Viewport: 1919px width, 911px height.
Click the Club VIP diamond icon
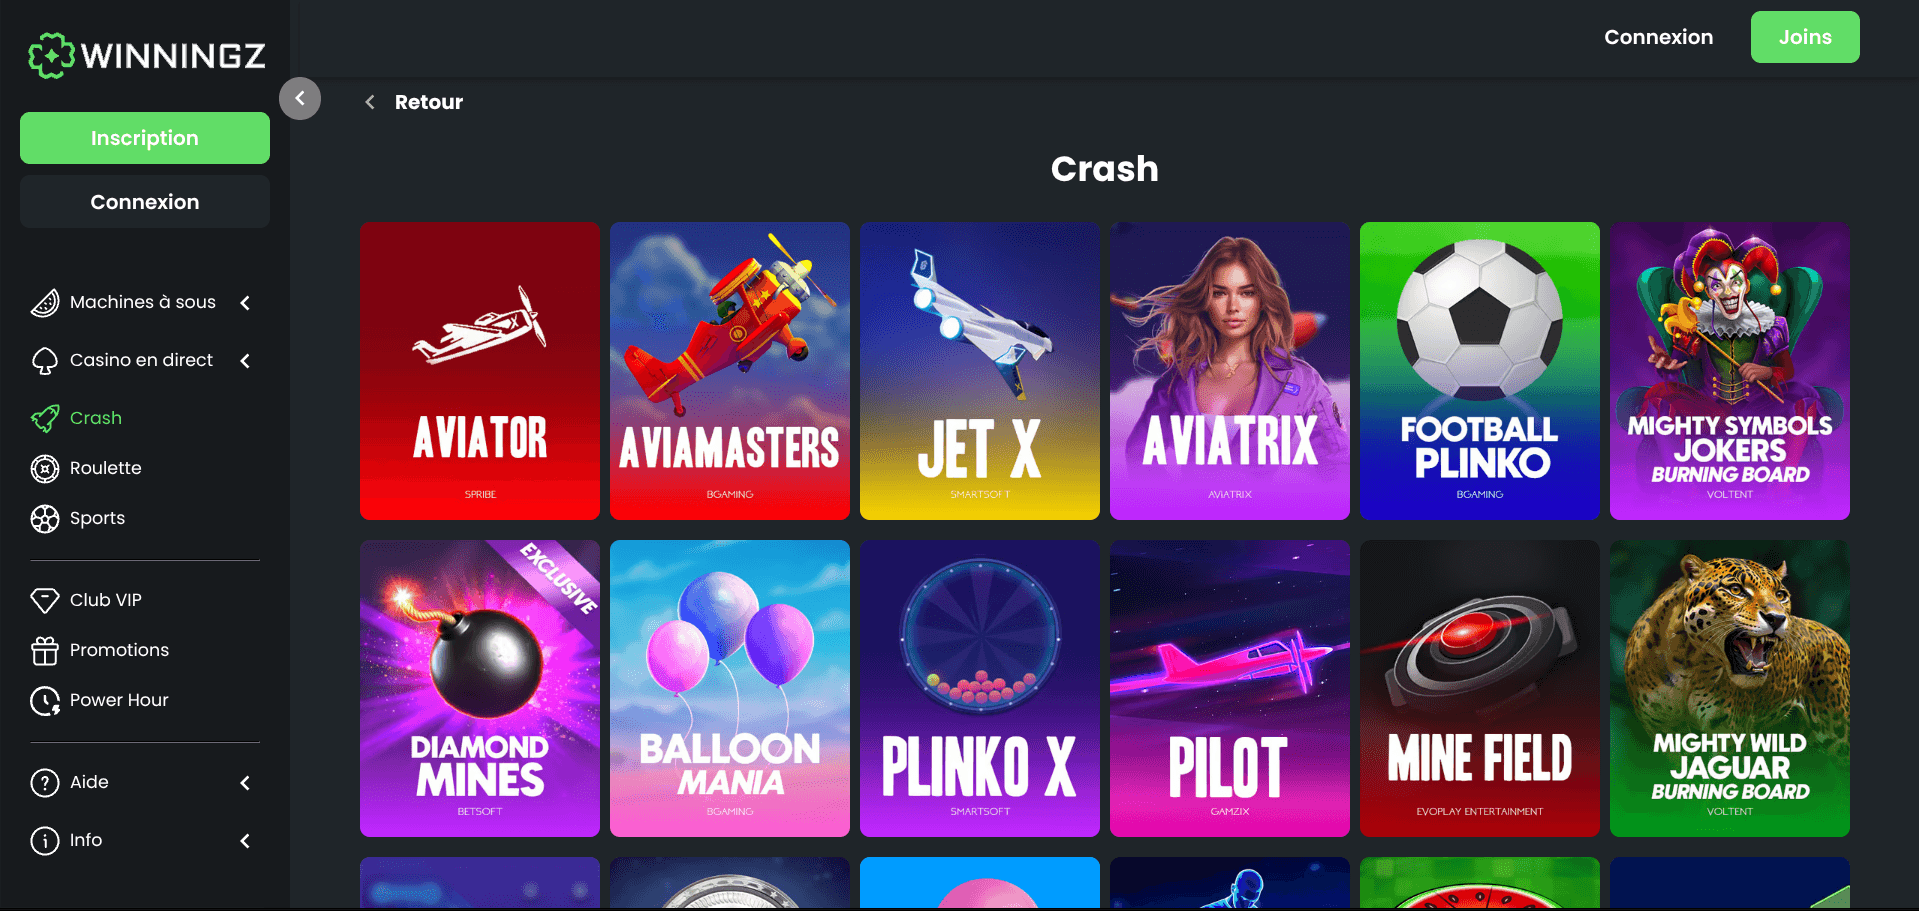(45, 600)
